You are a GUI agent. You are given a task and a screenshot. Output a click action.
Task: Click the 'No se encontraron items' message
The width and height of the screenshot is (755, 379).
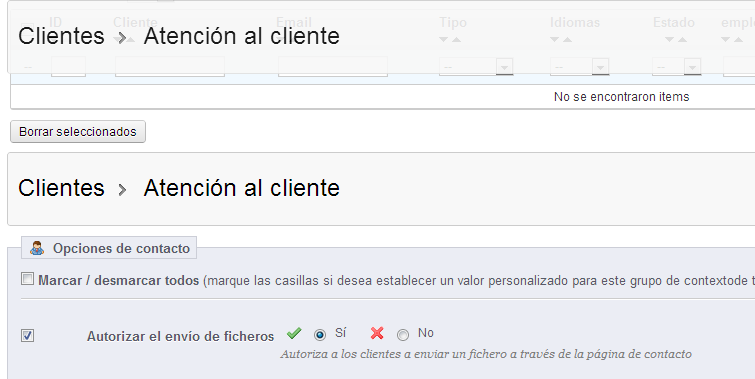click(x=622, y=97)
